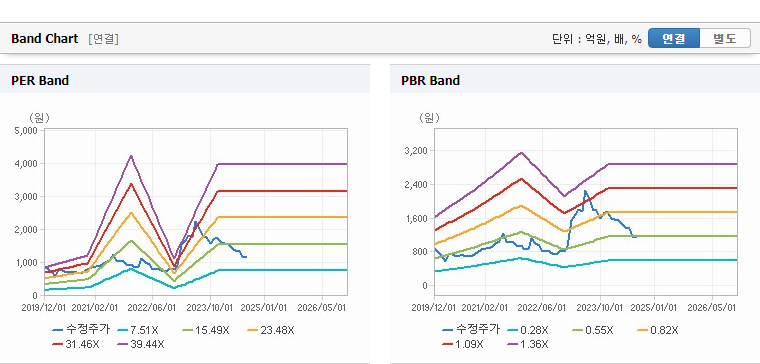The width and height of the screenshot is (760, 364).
Task: Click 2019/12/01 date on PER chart axis
Action: (x=44, y=308)
